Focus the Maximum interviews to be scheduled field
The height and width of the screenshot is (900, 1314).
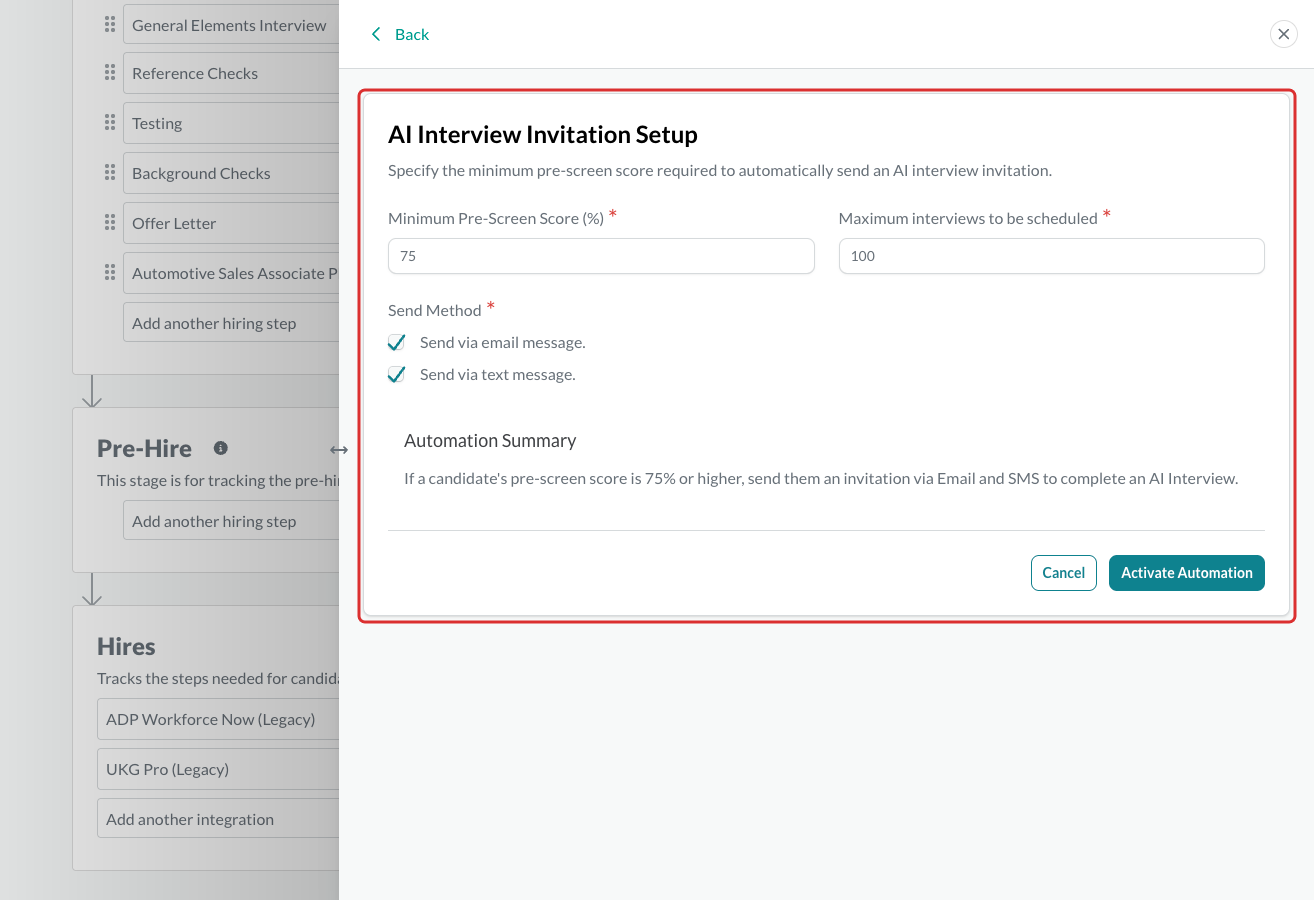click(1052, 256)
